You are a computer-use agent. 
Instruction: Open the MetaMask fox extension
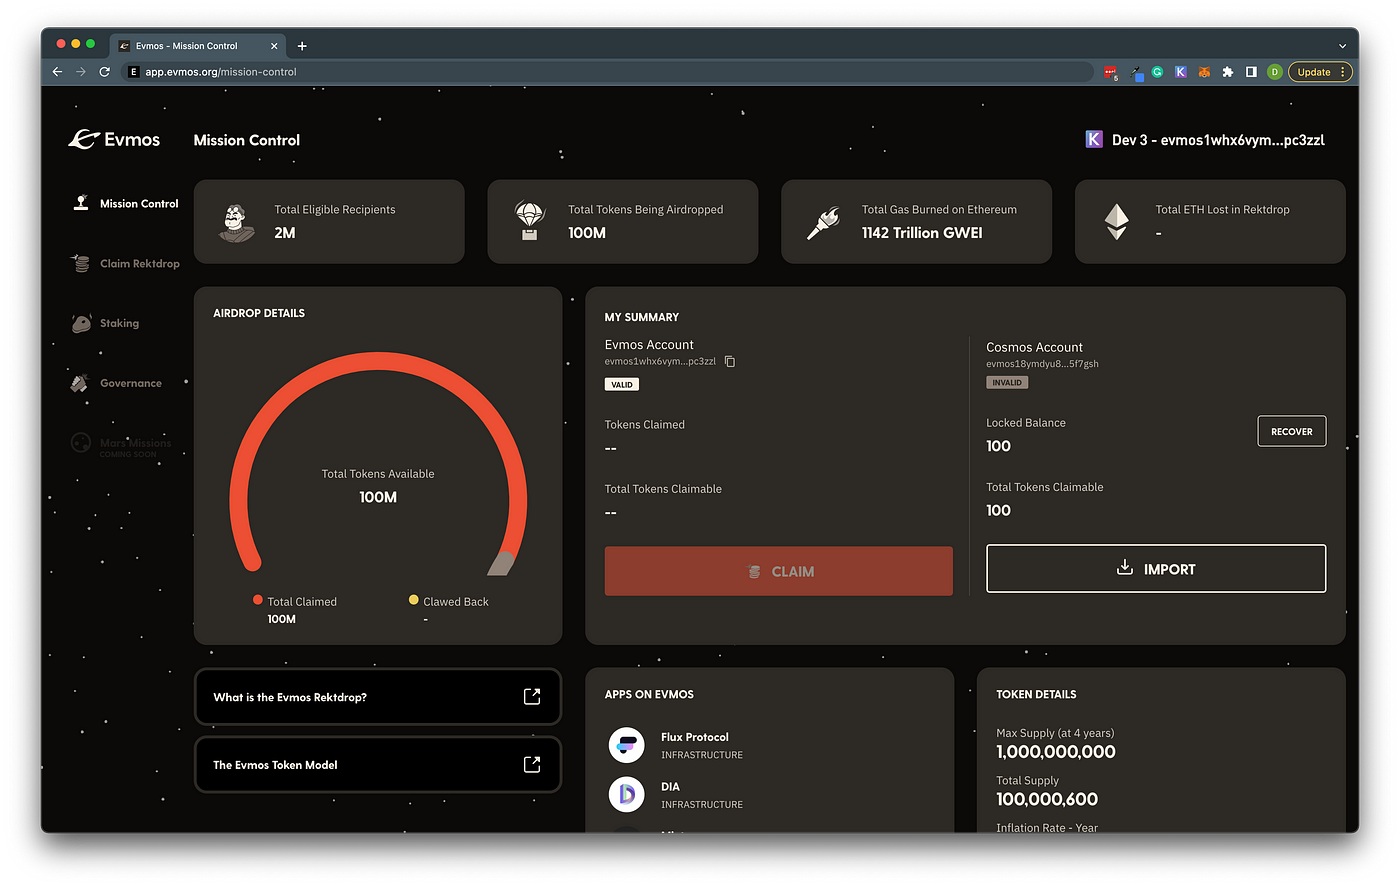(1204, 72)
